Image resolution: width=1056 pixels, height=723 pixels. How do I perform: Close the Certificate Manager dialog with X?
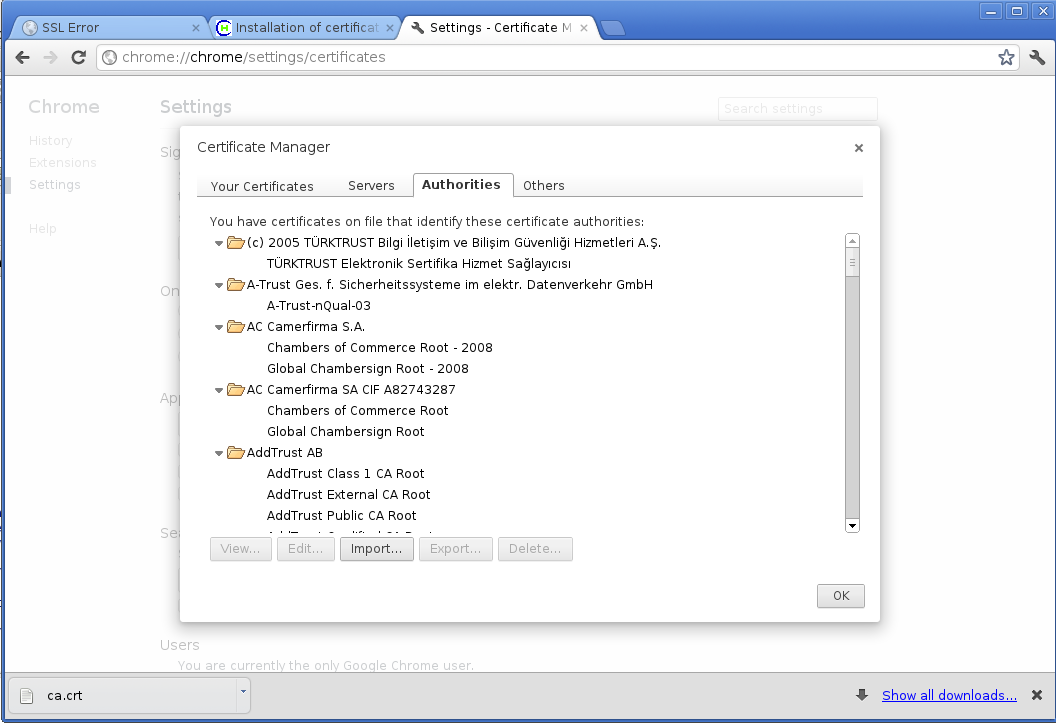[x=859, y=148]
